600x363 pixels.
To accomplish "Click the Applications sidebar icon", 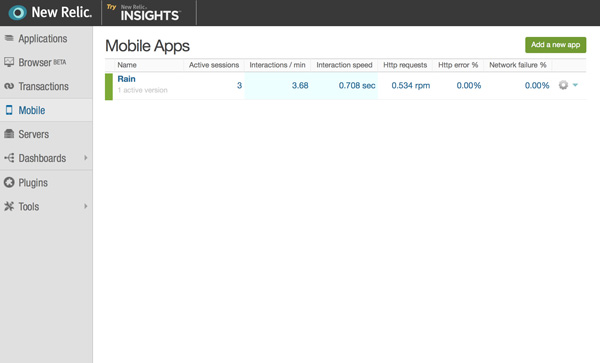I will pyautogui.click(x=9, y=38).
